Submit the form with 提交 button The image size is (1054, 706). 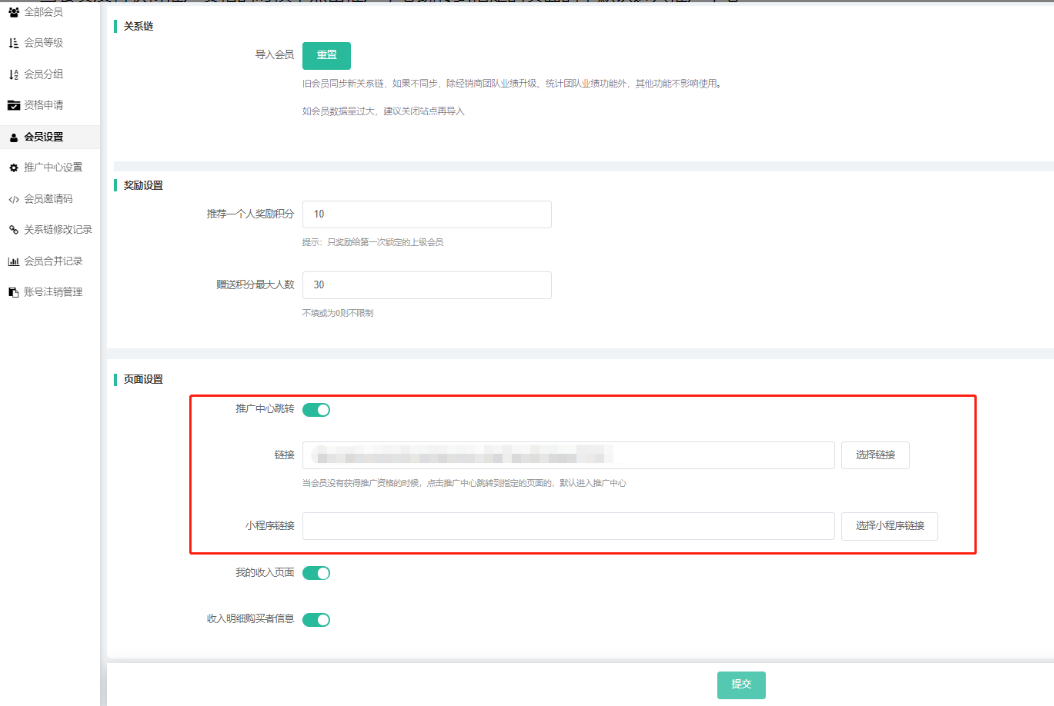pos(741,685)
